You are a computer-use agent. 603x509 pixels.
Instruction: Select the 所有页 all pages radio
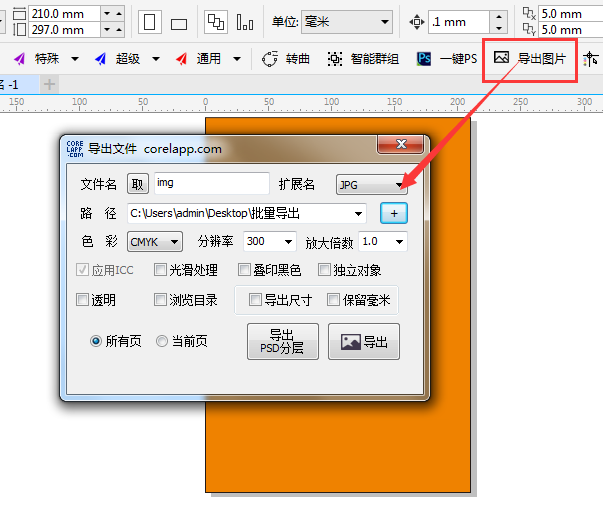pos(96,341)
